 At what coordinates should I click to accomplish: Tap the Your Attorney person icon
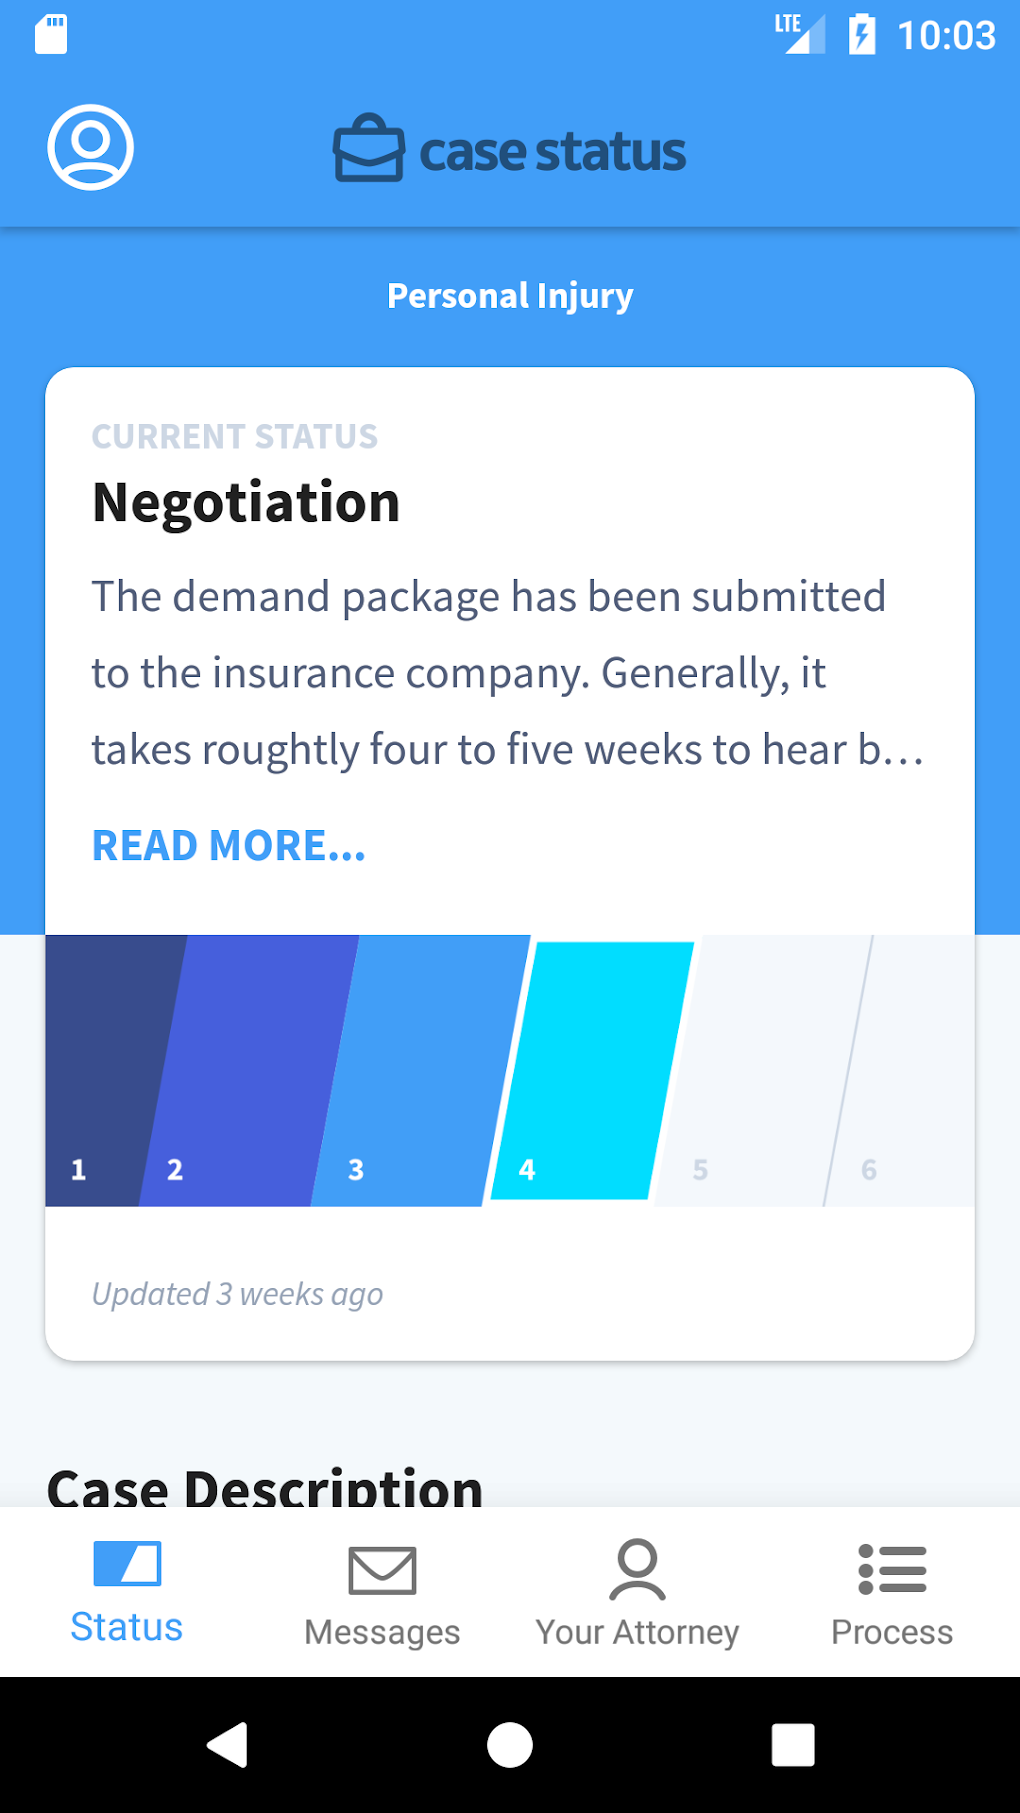click(x=637, y=1569)
